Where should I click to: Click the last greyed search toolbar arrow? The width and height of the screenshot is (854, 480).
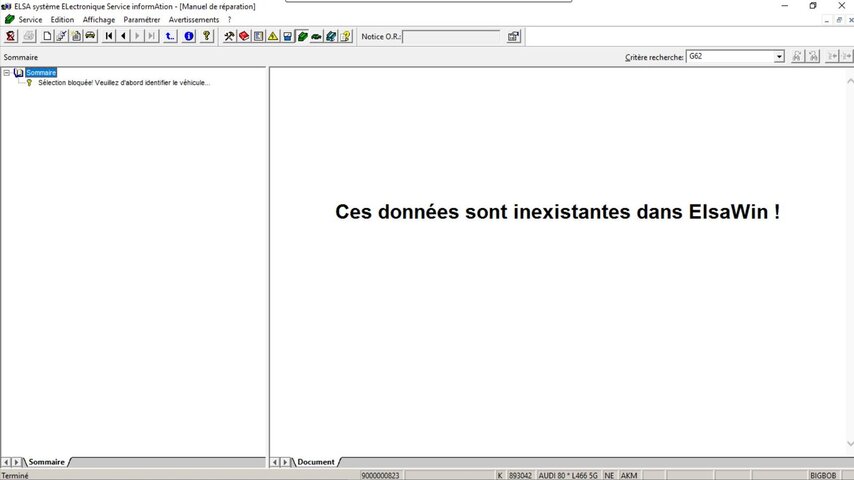pyautogui.click(x=846, y=56)
